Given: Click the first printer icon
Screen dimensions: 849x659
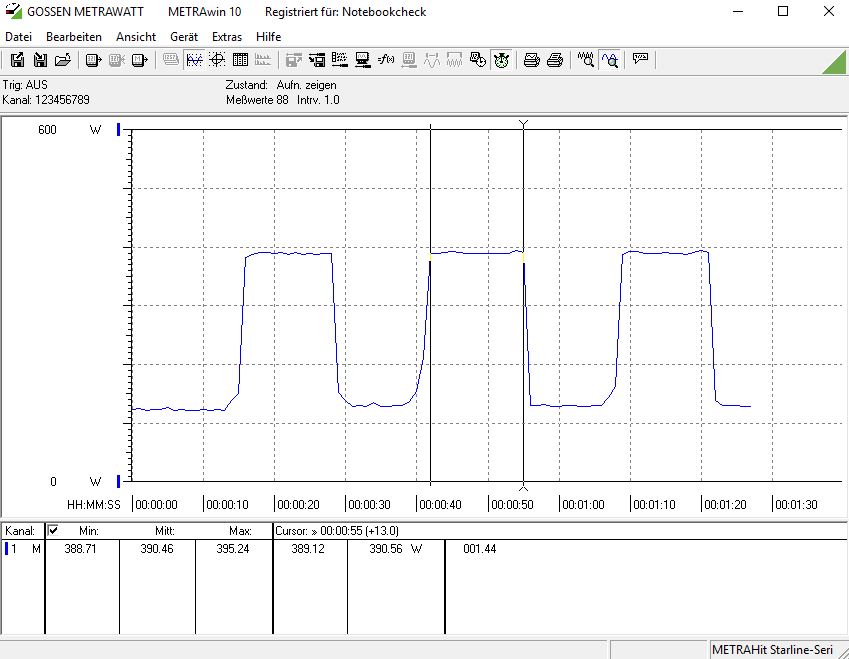Looking at the screenshot, I should pos(532,60).
